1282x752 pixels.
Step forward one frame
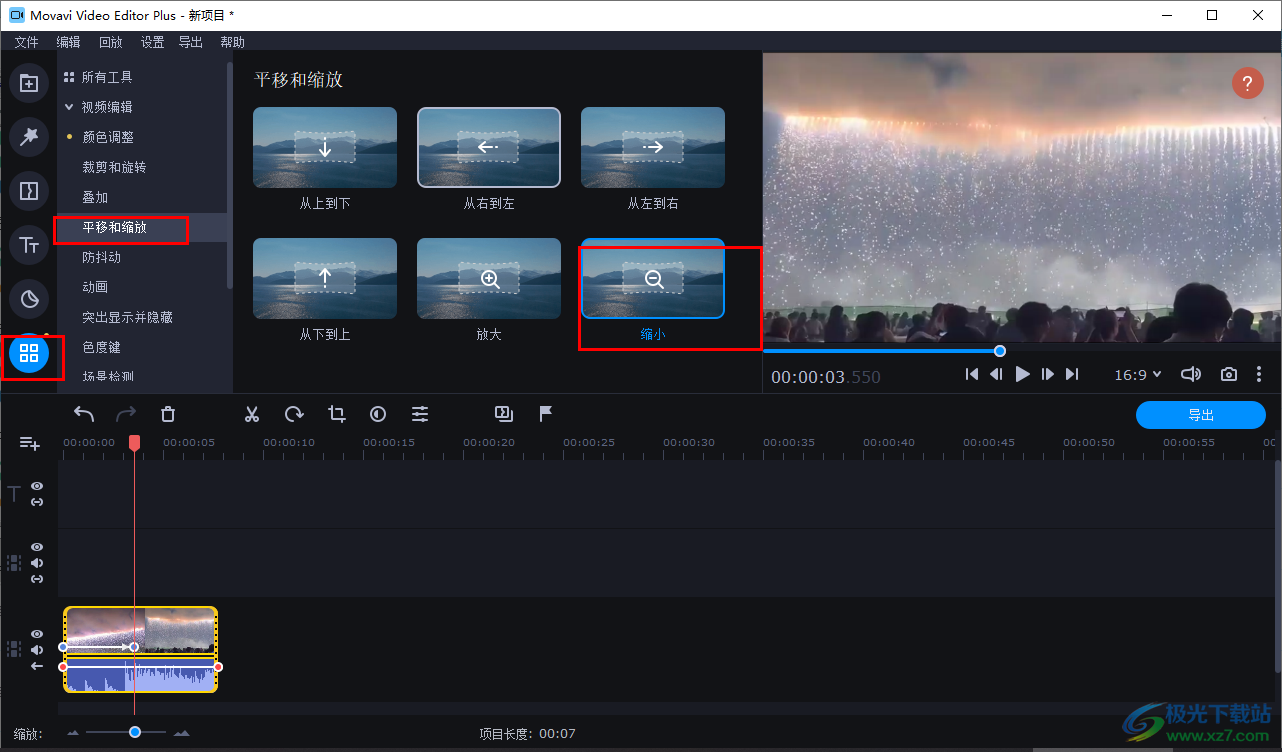point(1047,374)
